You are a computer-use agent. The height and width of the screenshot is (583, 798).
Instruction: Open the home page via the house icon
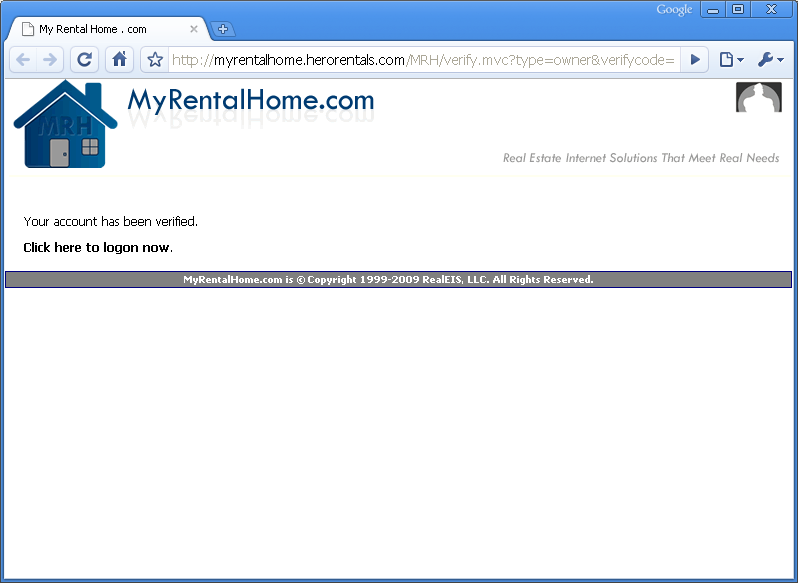pyautogui.click(x=120, y=60)
